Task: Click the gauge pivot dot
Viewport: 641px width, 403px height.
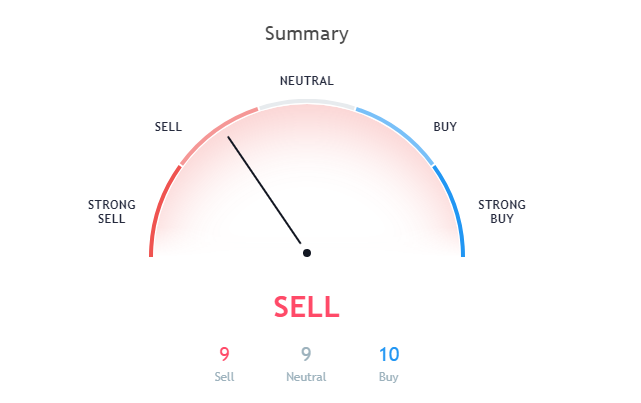Action: (x=307, y=253)
